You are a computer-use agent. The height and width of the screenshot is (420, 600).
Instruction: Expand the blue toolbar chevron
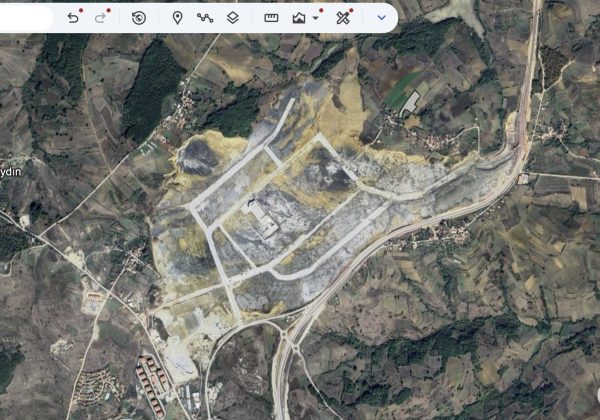click(382, 18)
